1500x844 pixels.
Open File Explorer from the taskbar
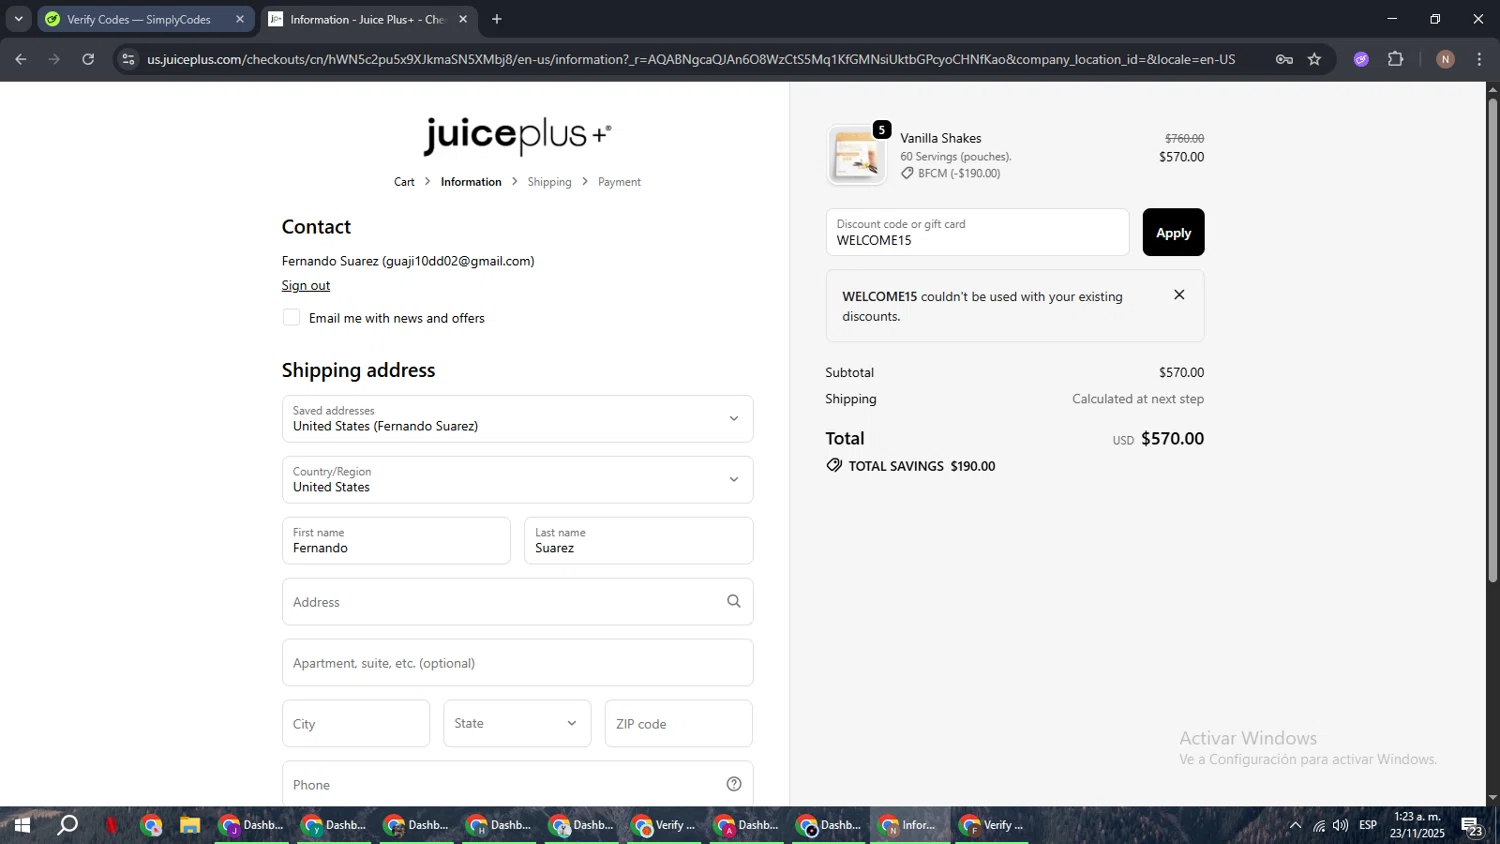pyautogui.click(x=189, y=826)
